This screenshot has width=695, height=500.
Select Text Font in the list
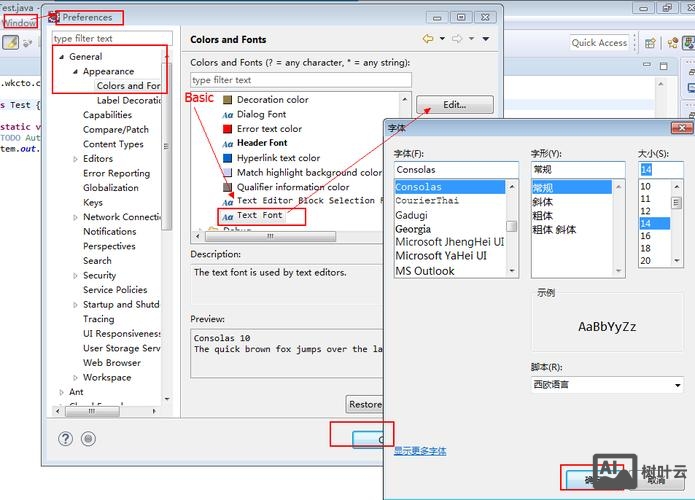[x=259, y=215]
